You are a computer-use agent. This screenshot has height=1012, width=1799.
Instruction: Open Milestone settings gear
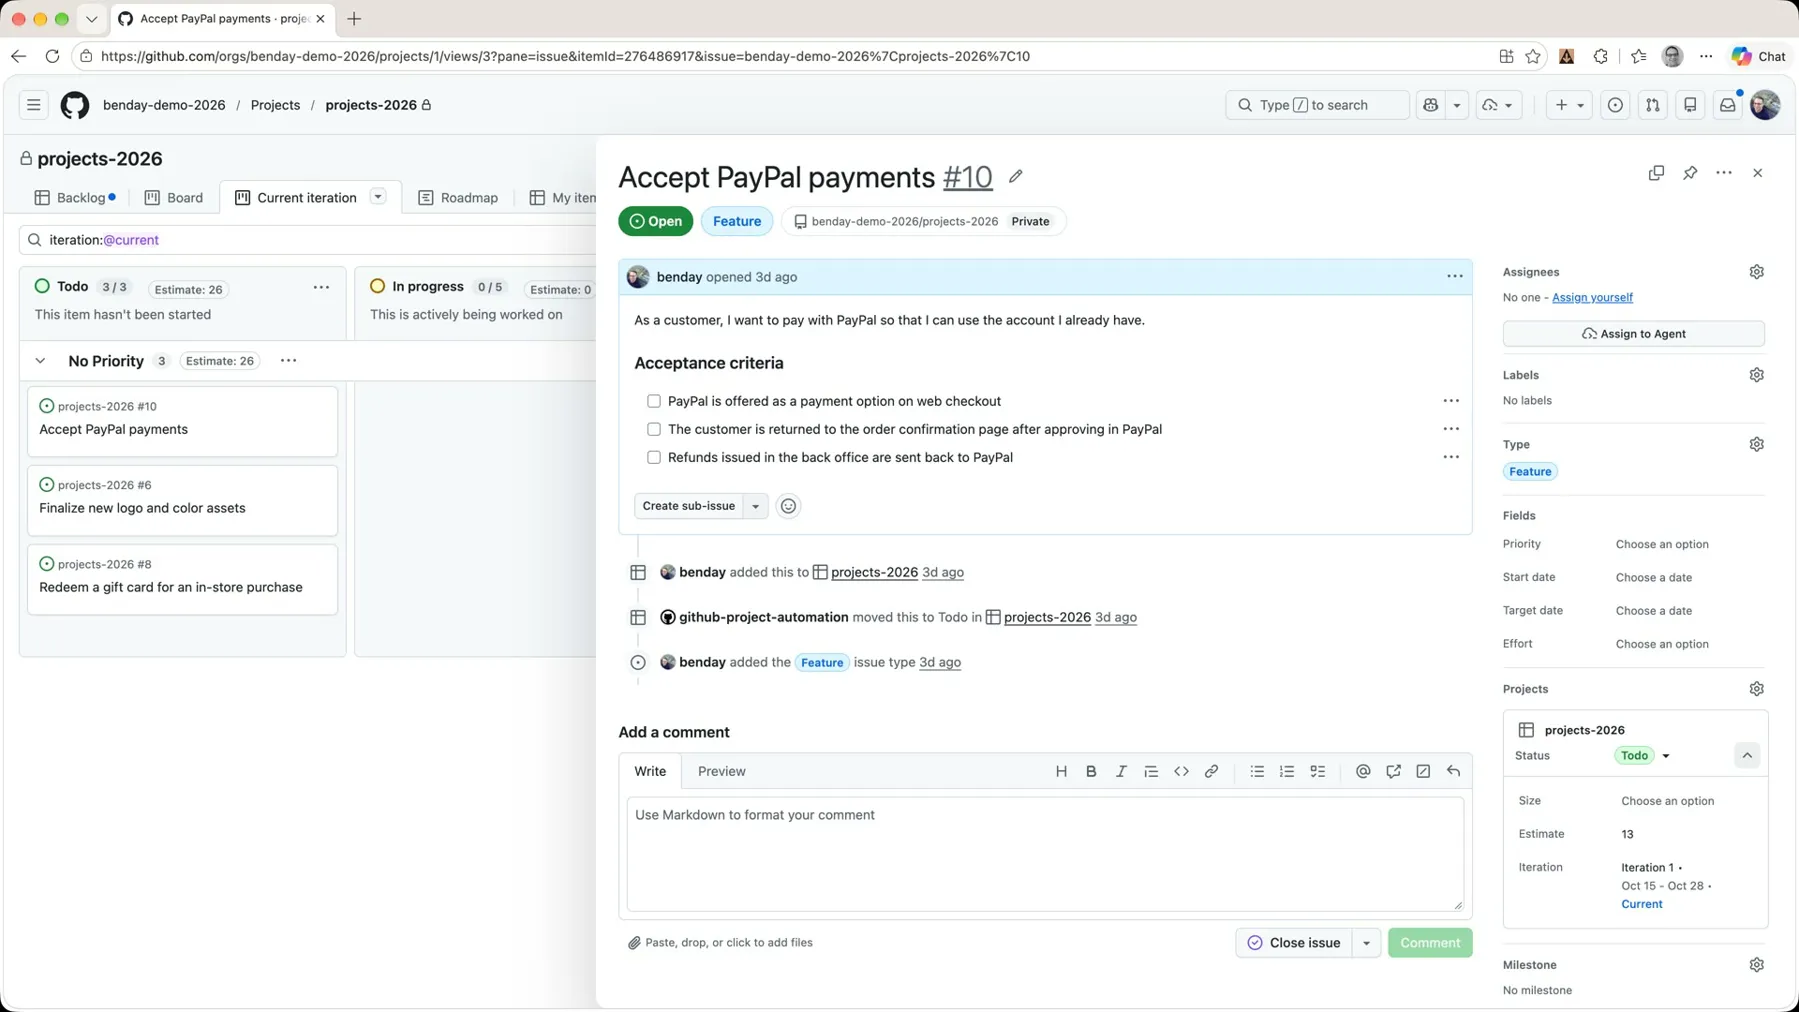click(x=1757, y=965)
